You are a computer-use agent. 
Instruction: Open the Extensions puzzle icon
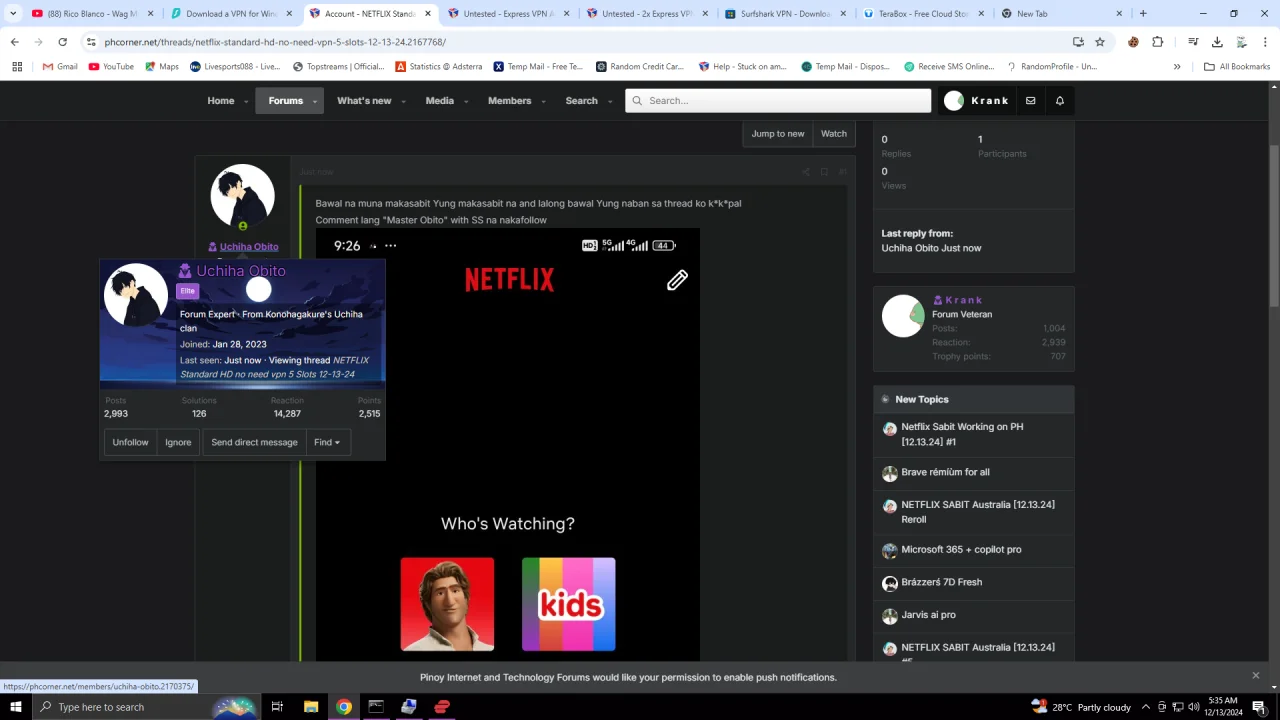[1157, 42]
